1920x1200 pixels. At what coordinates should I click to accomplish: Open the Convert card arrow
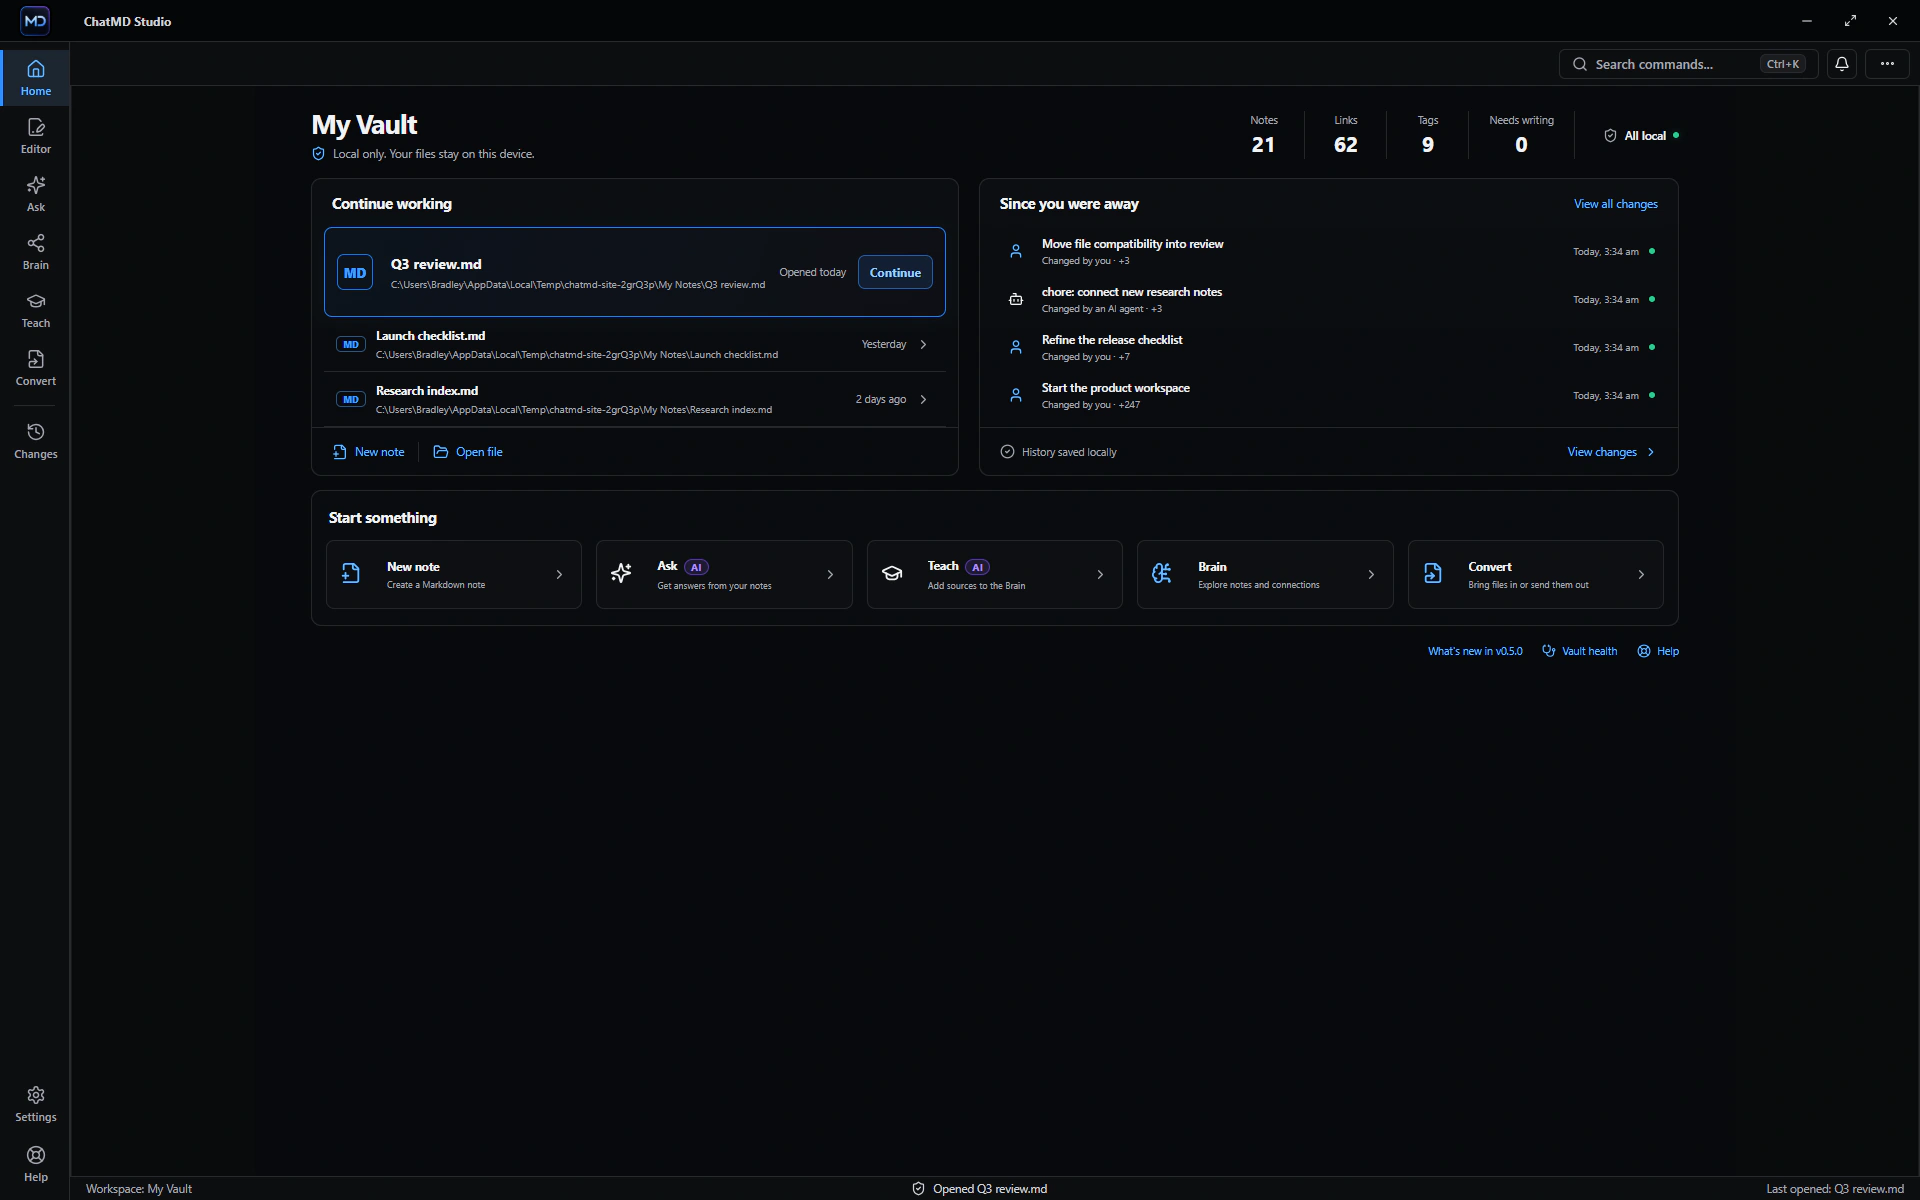1641,574
